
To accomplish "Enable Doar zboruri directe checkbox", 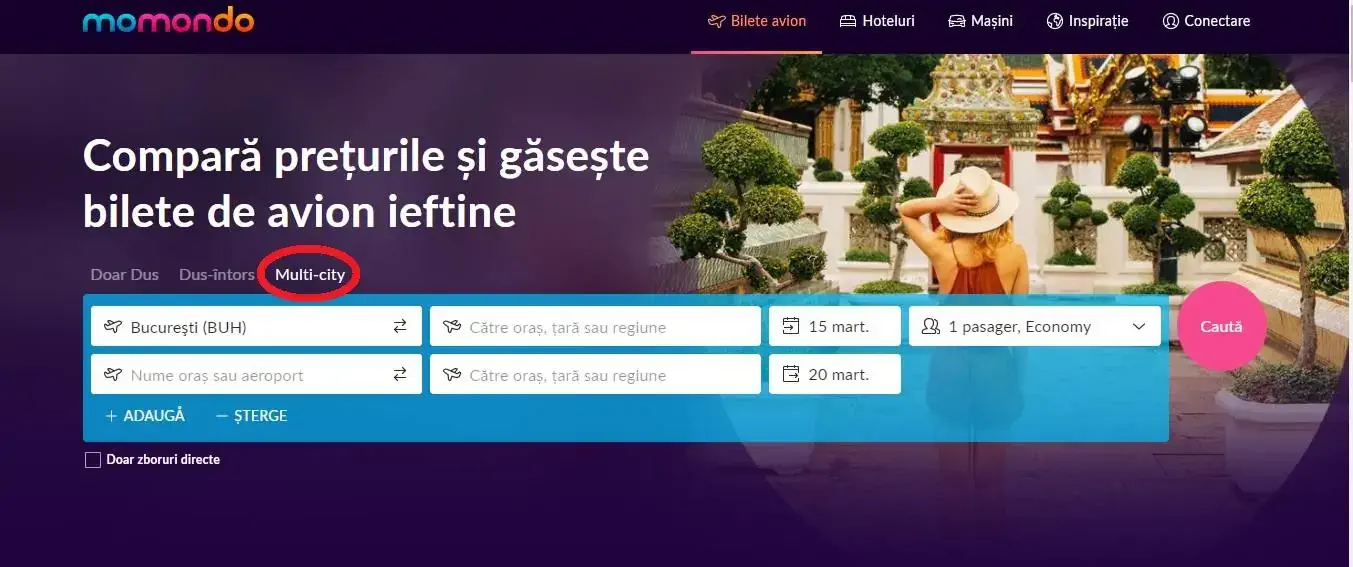I will (x=93, y=460).
